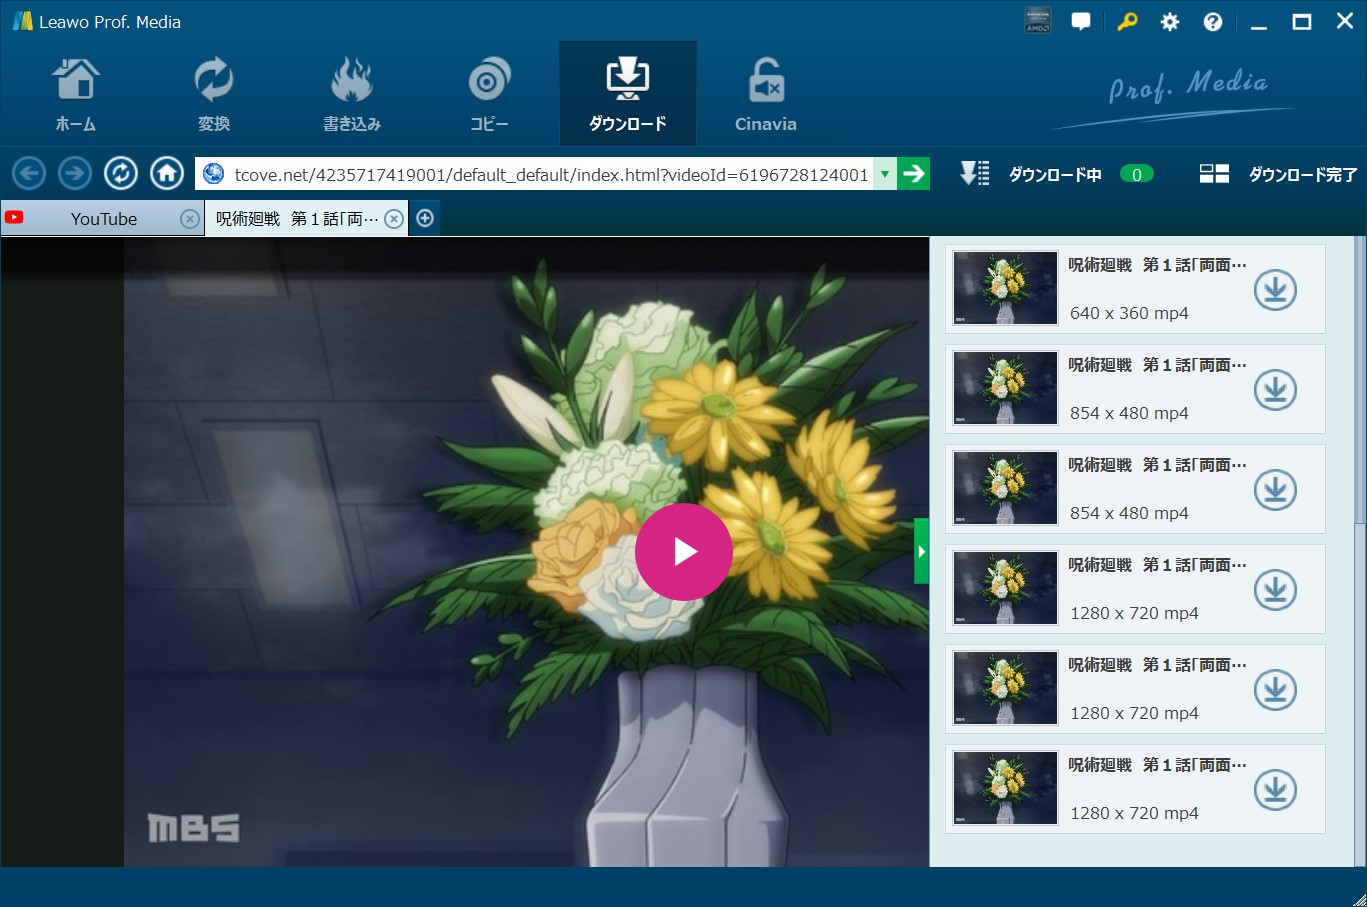Show the ダウンロード完了 list
This screenshot has height=907, width=1367.
click(x=1278, y=174)
